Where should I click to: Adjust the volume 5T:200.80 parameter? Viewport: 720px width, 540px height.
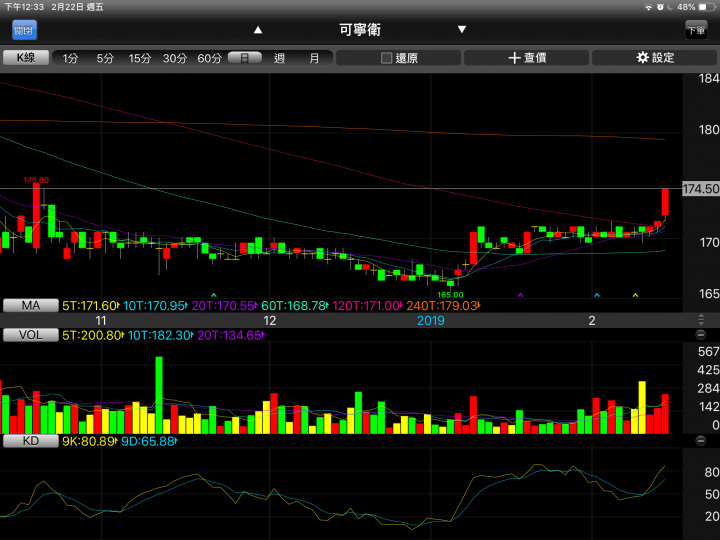(x=93, y=336)
